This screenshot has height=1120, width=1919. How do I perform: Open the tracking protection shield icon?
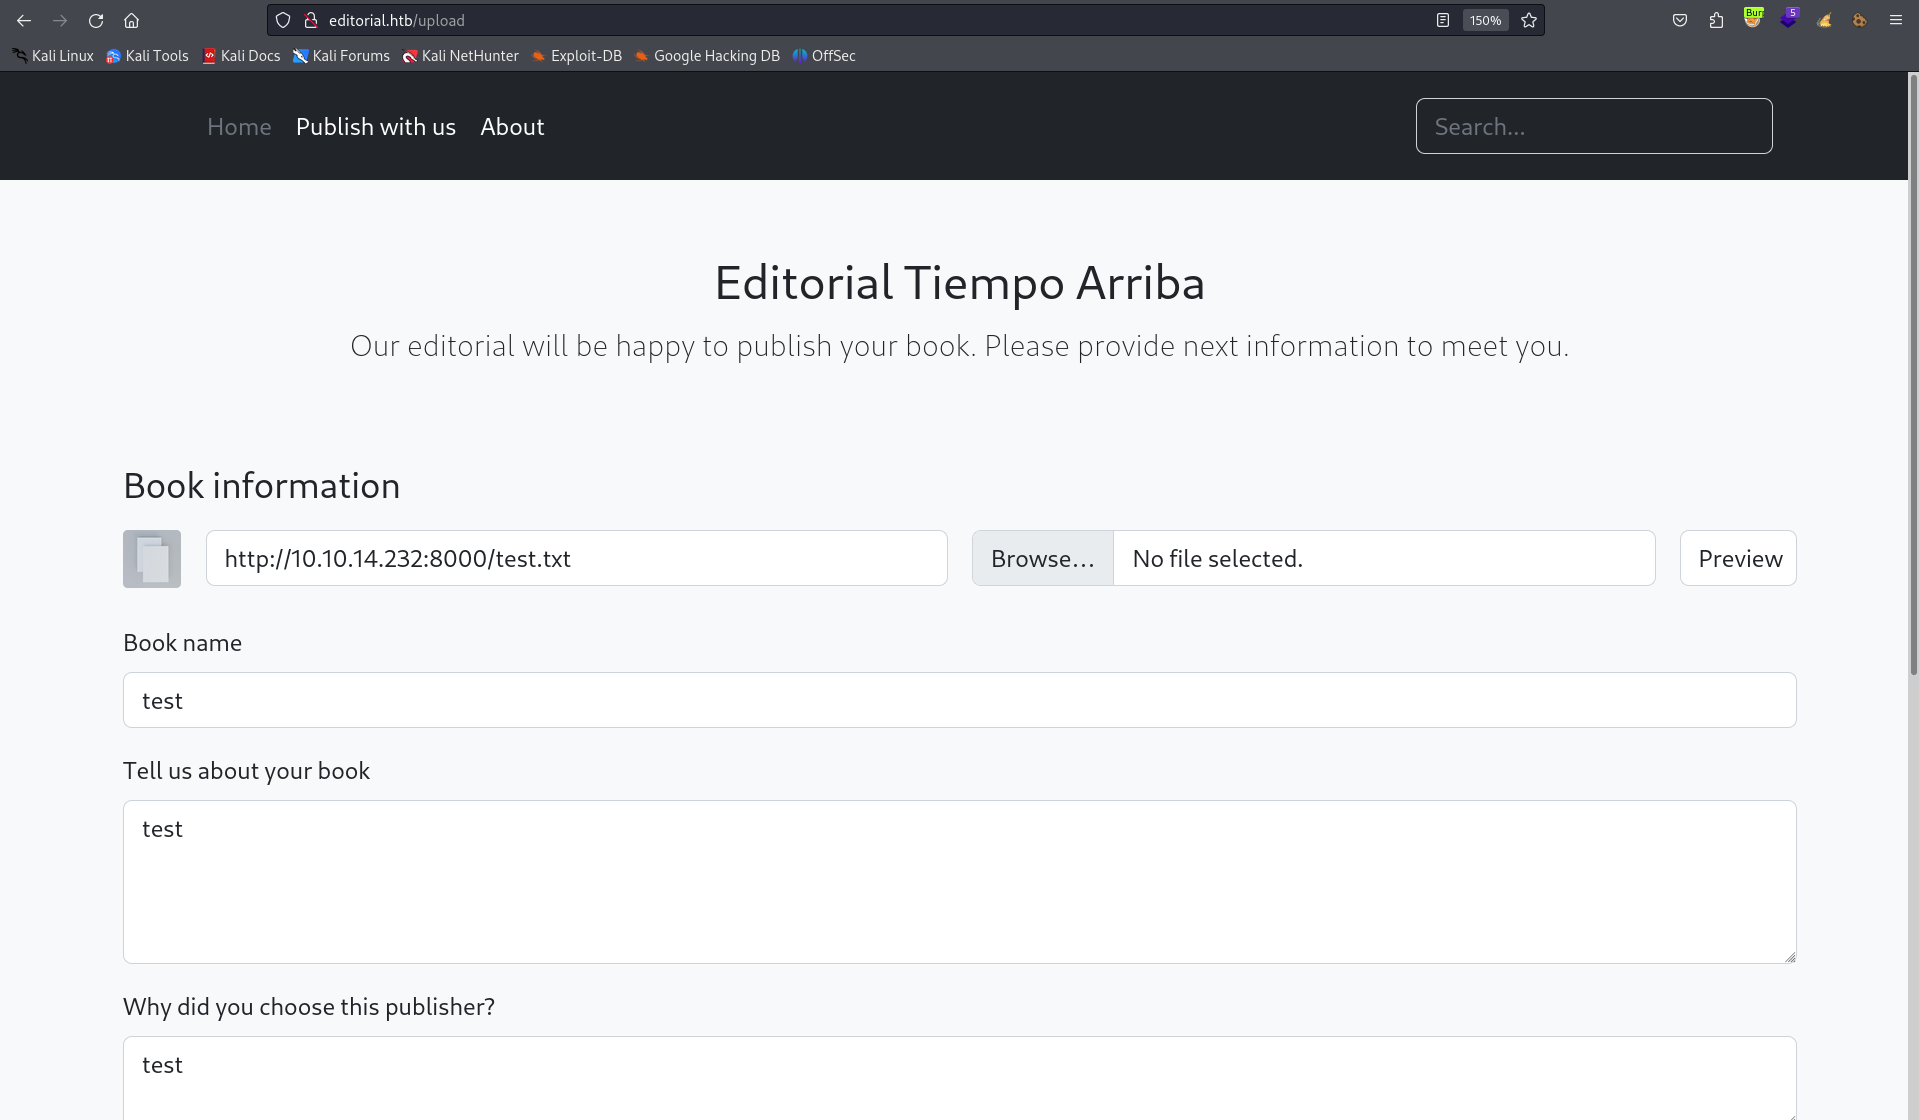pos(283,20)
